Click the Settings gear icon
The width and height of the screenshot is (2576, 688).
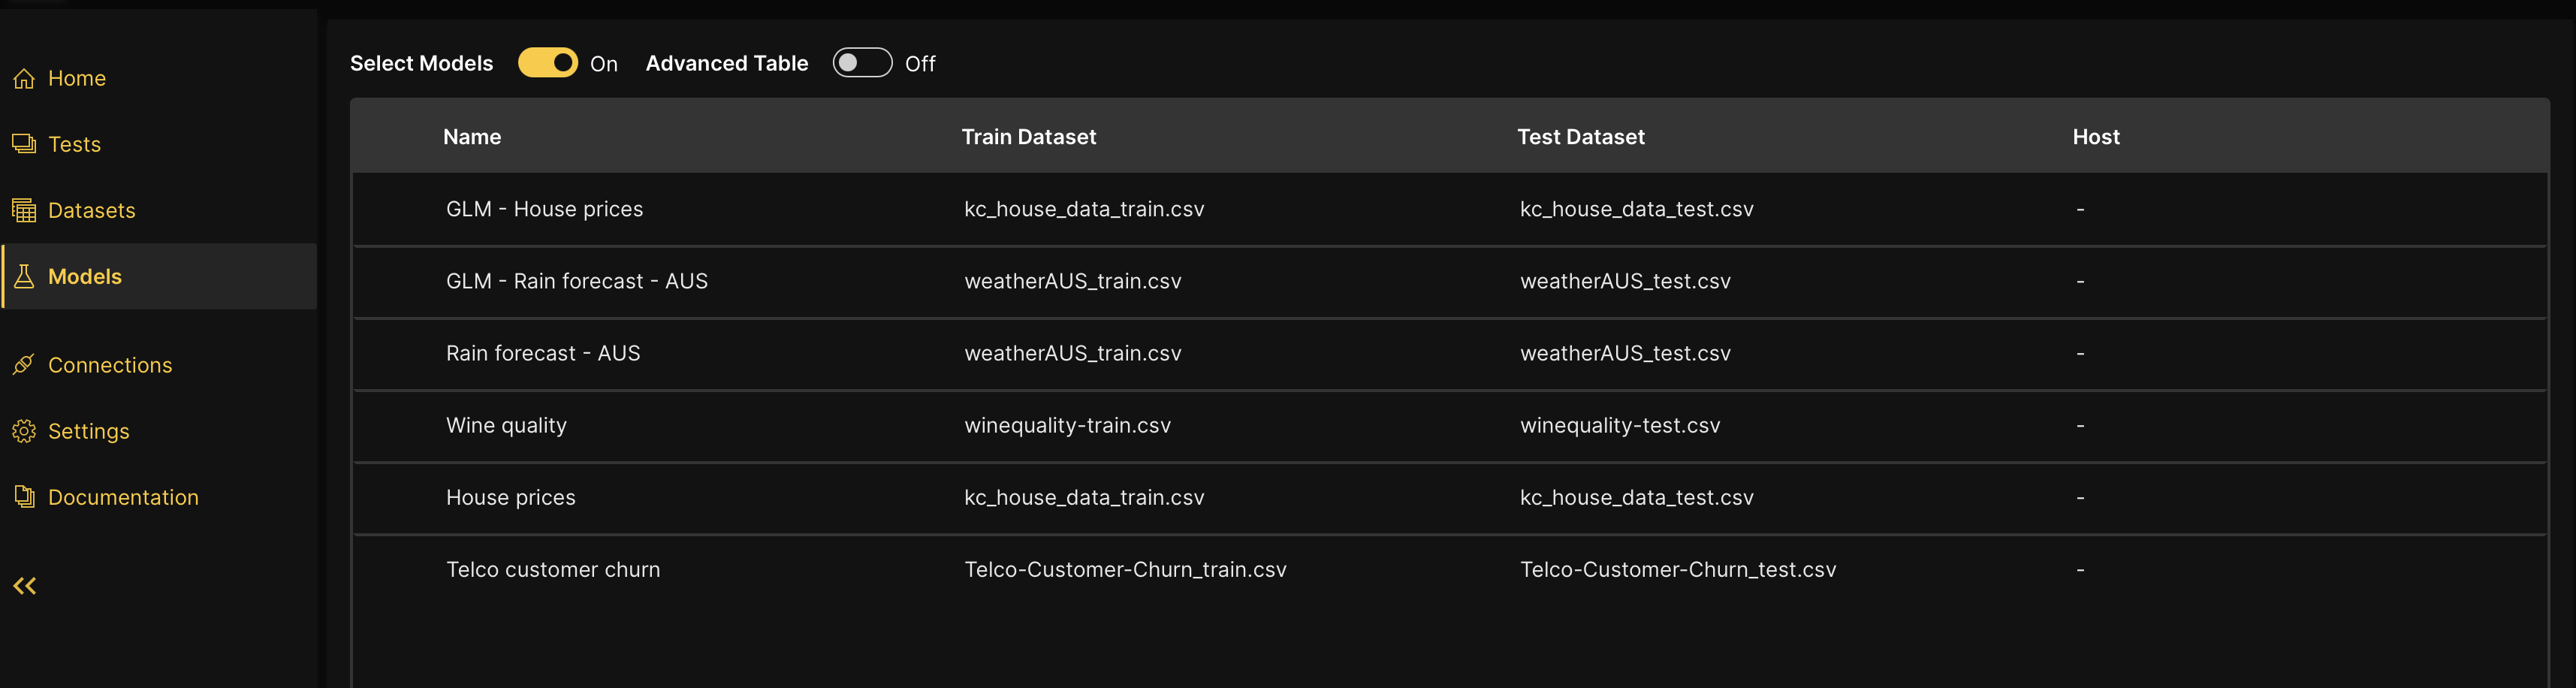point(24,431)
